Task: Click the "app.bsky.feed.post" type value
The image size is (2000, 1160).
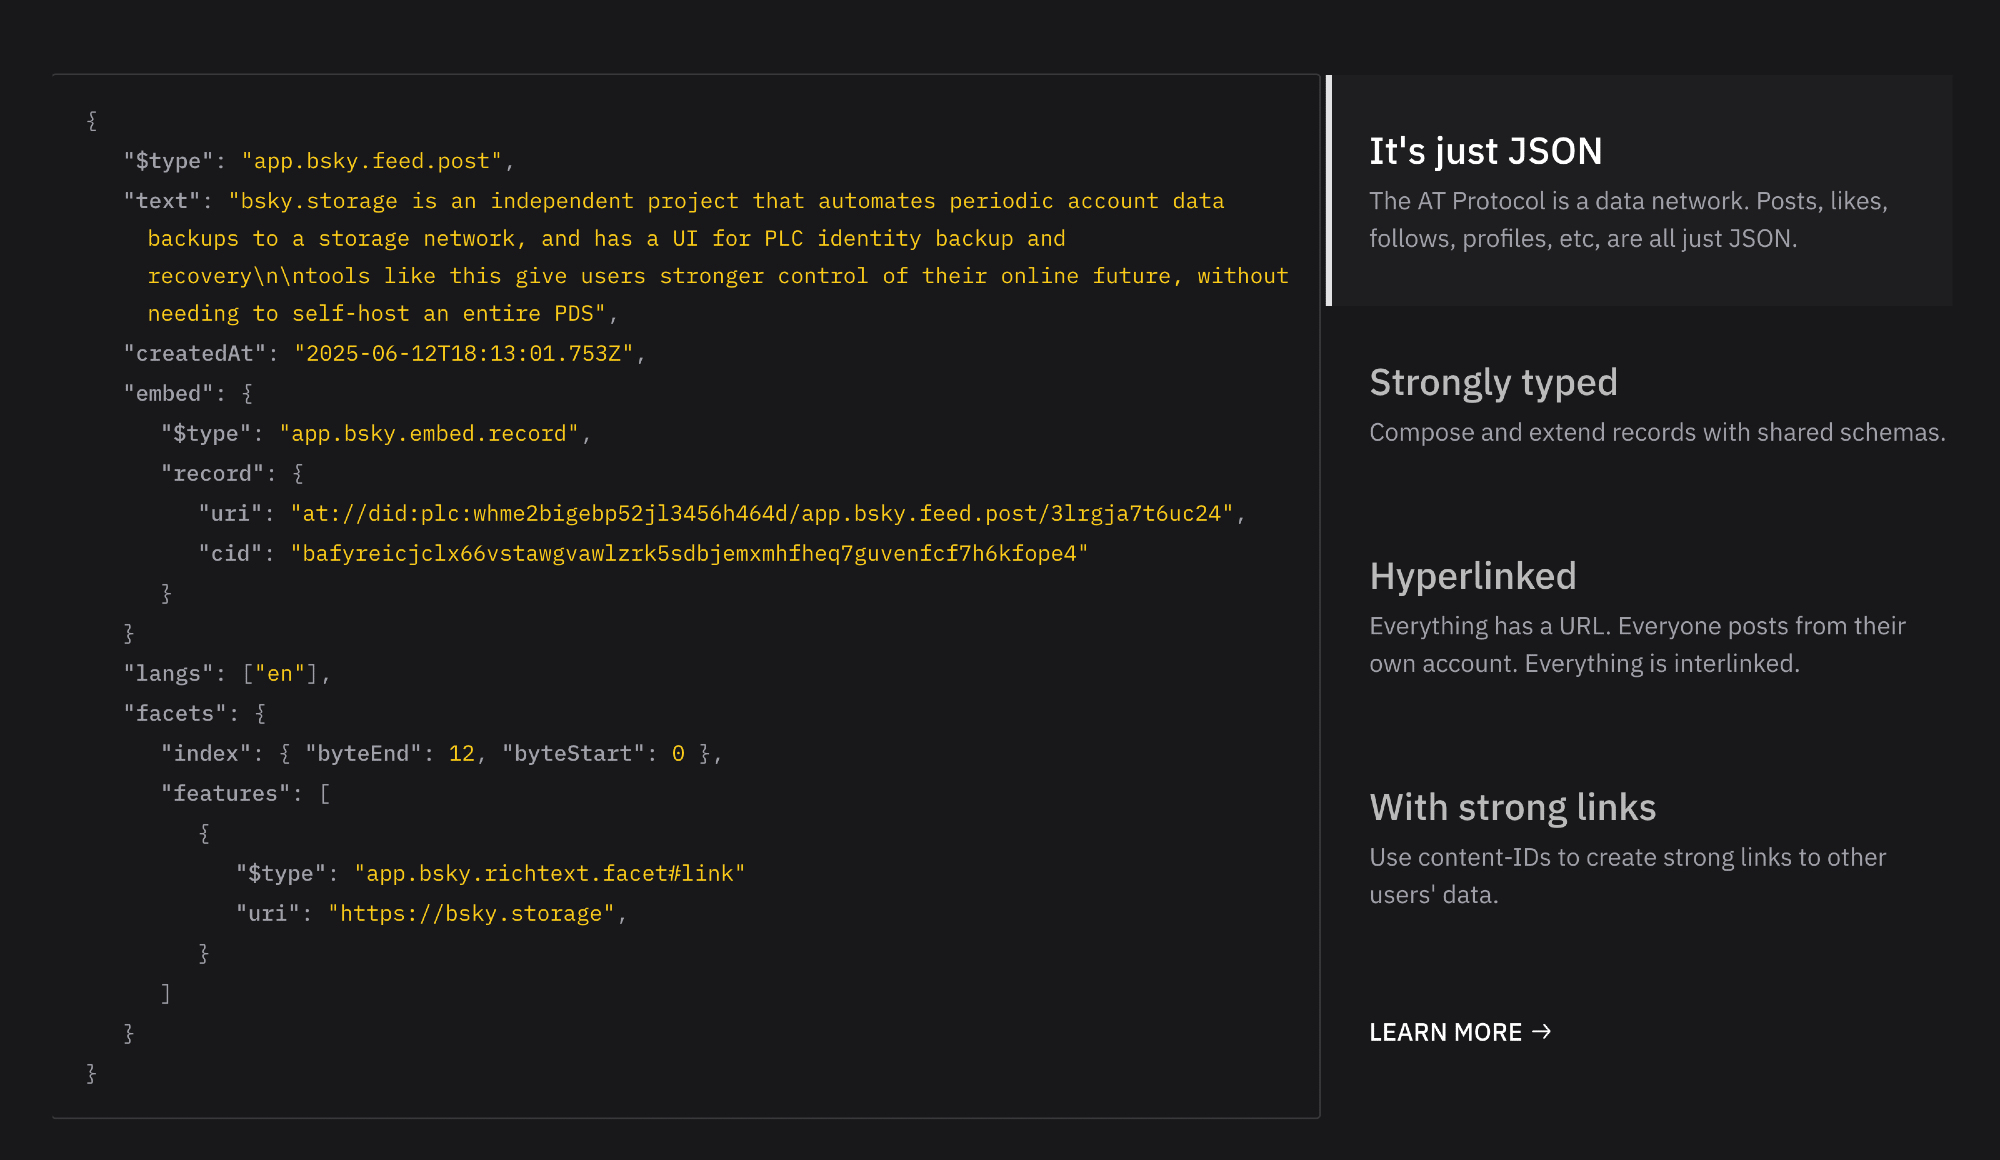Action: tap(371, 161)
